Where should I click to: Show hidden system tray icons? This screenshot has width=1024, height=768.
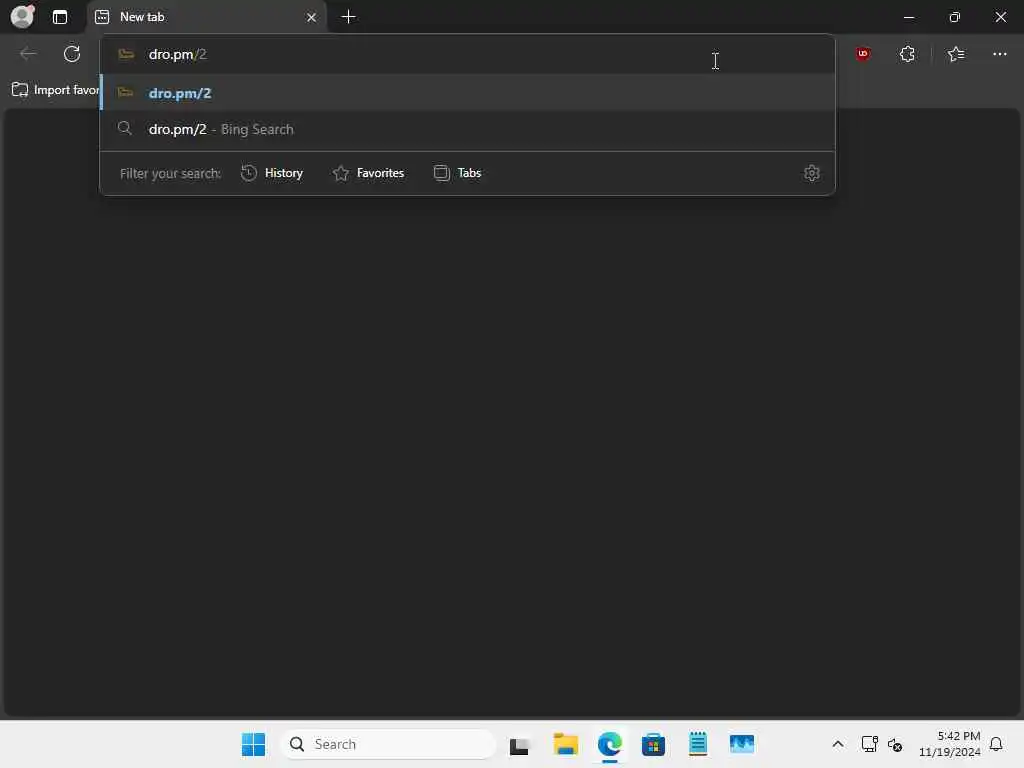coord(838,744)
